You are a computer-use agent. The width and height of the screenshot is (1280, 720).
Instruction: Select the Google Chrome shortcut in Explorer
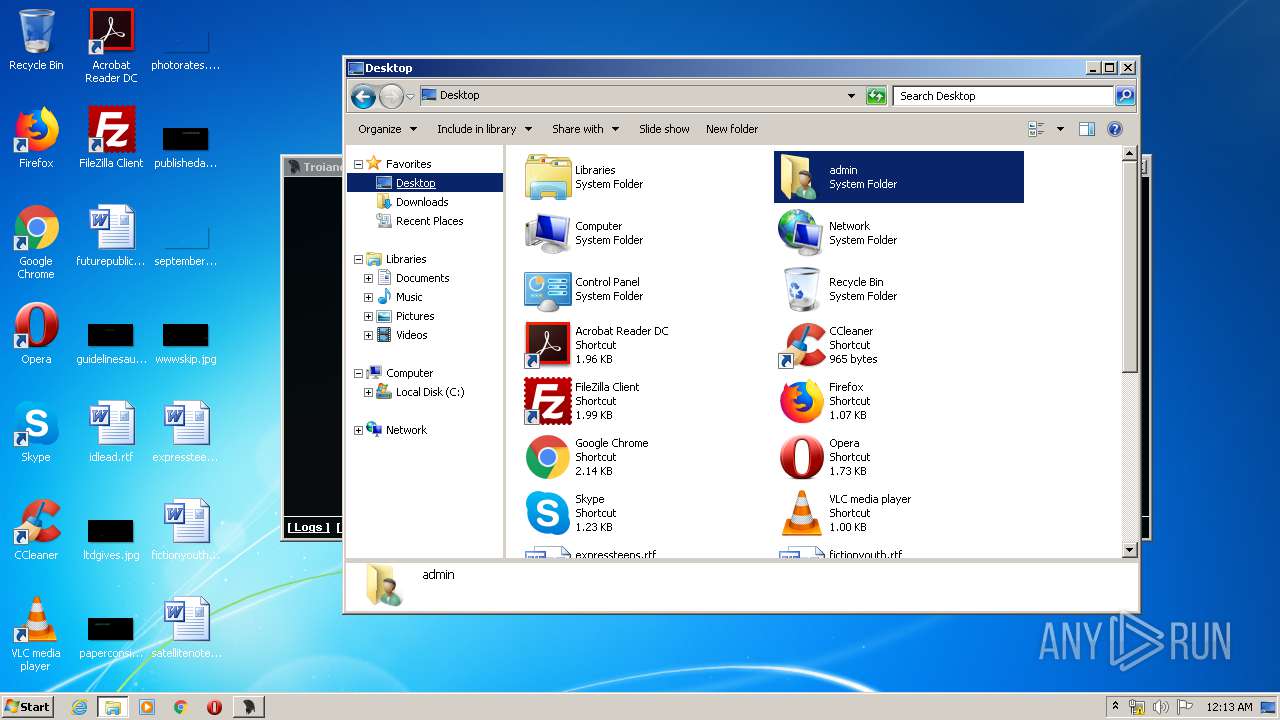coord(547,457)
